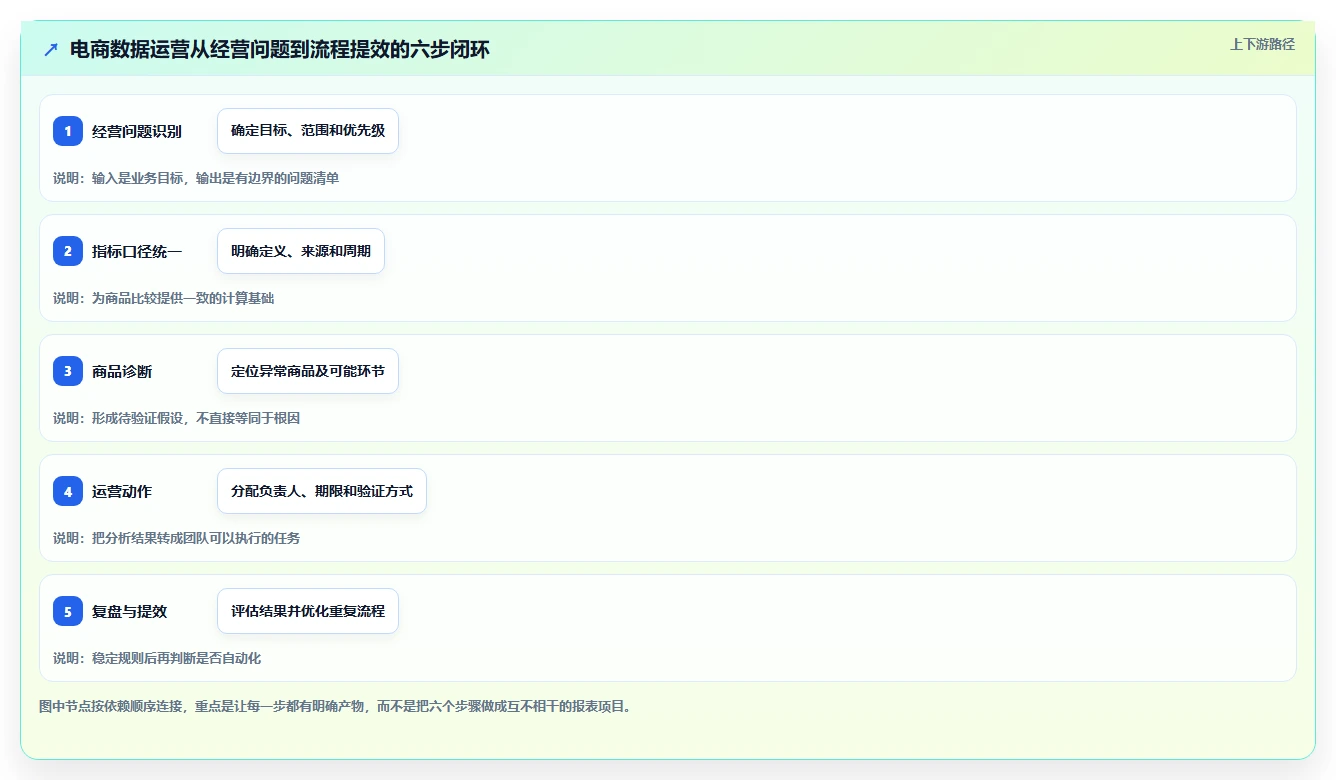1336x780 pixels.
Task: Select the 商品诊断 step title
Action: pyautogui.click(x=122, y=371)
